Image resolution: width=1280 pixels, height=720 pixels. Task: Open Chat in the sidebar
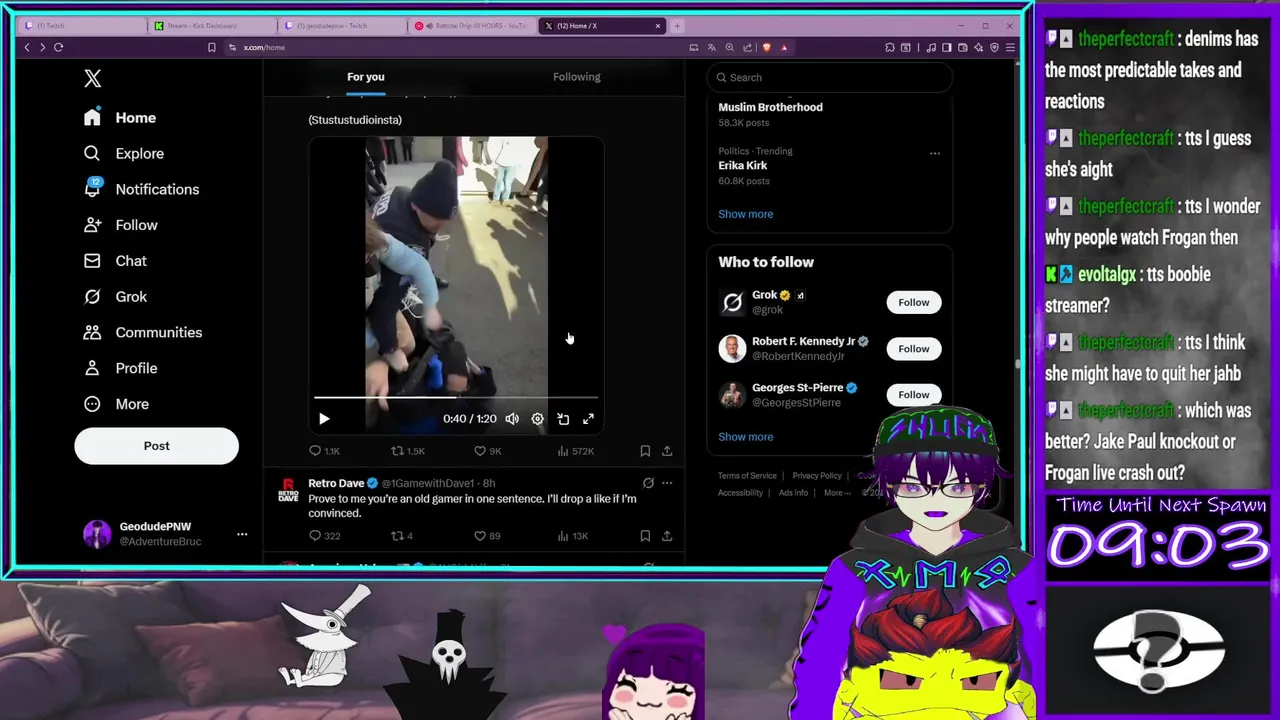click(x=115, y=261)
